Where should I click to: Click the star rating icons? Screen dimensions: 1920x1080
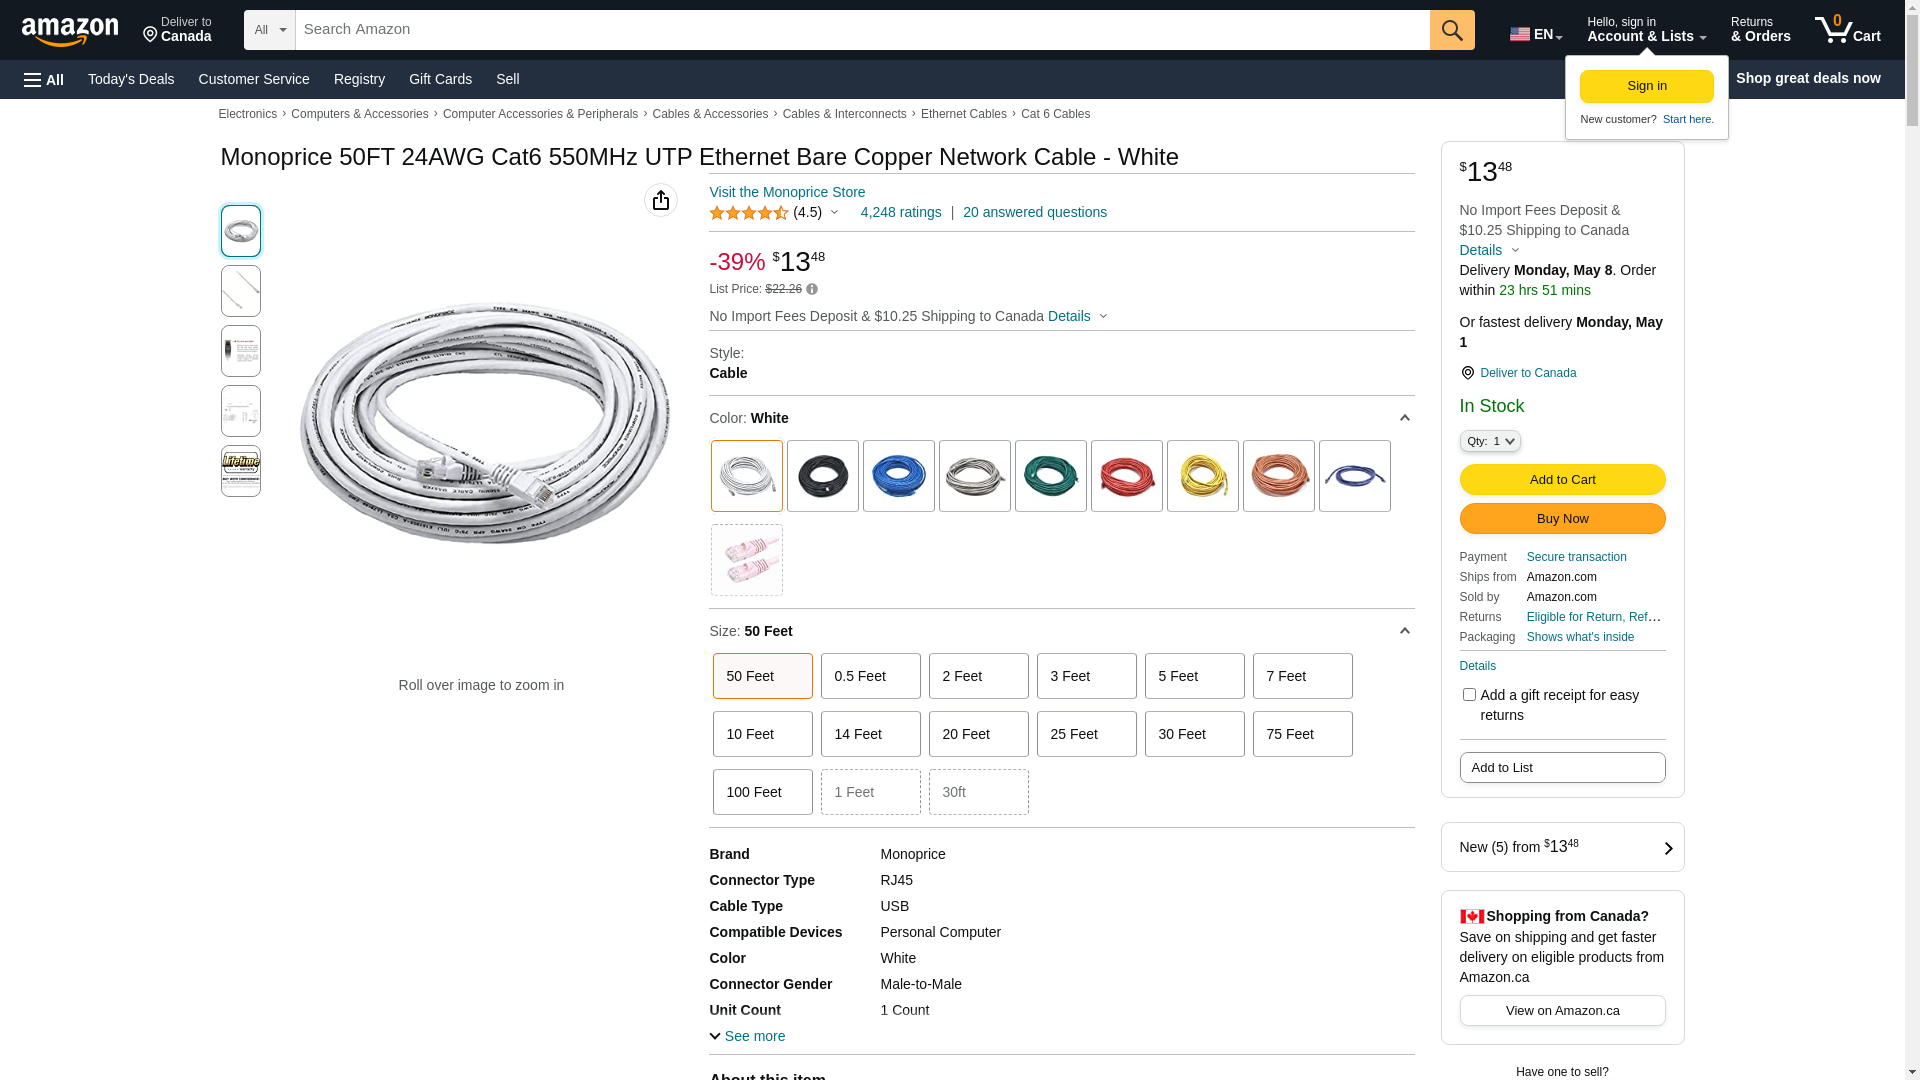[749, 213]
